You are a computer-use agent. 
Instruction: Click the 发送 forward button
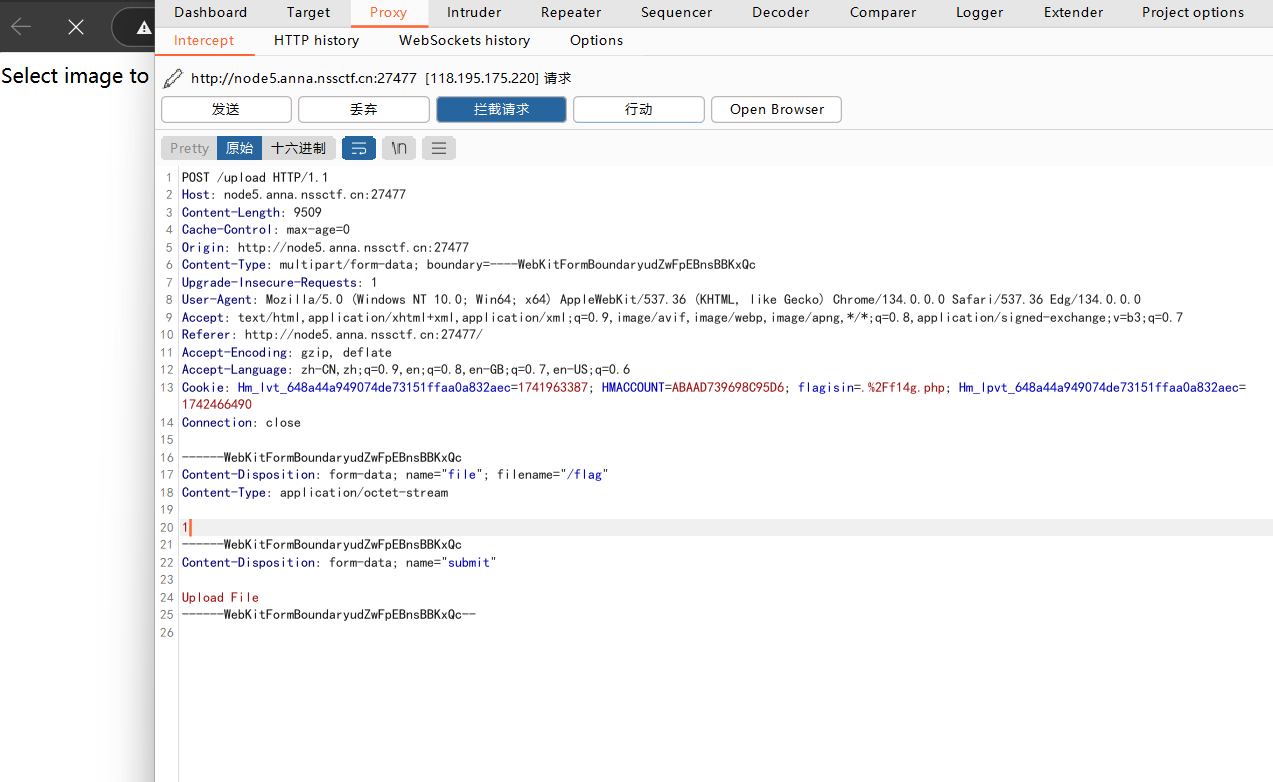tap(226, 109)
